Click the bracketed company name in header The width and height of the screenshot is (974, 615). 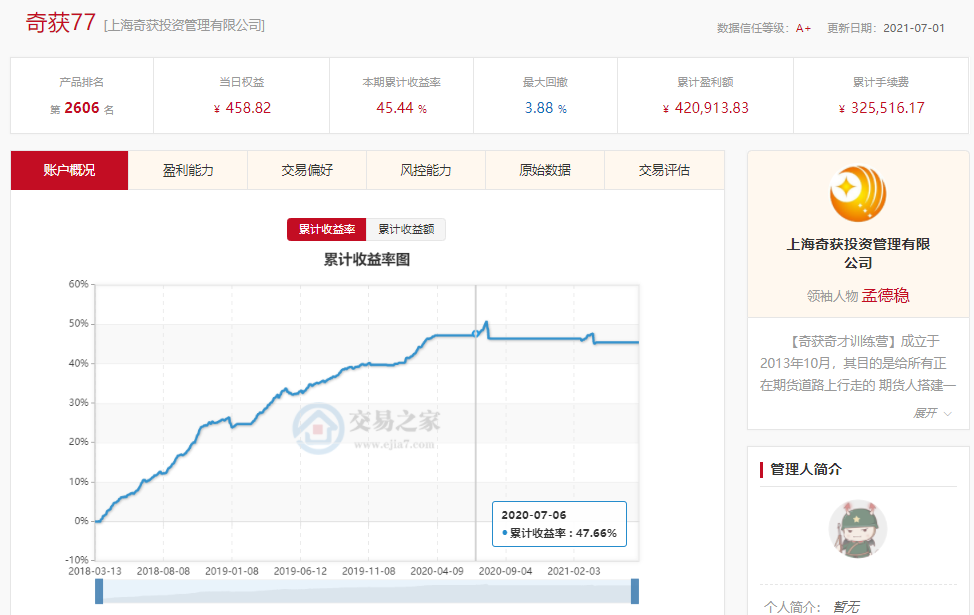(x=184, y=25)
